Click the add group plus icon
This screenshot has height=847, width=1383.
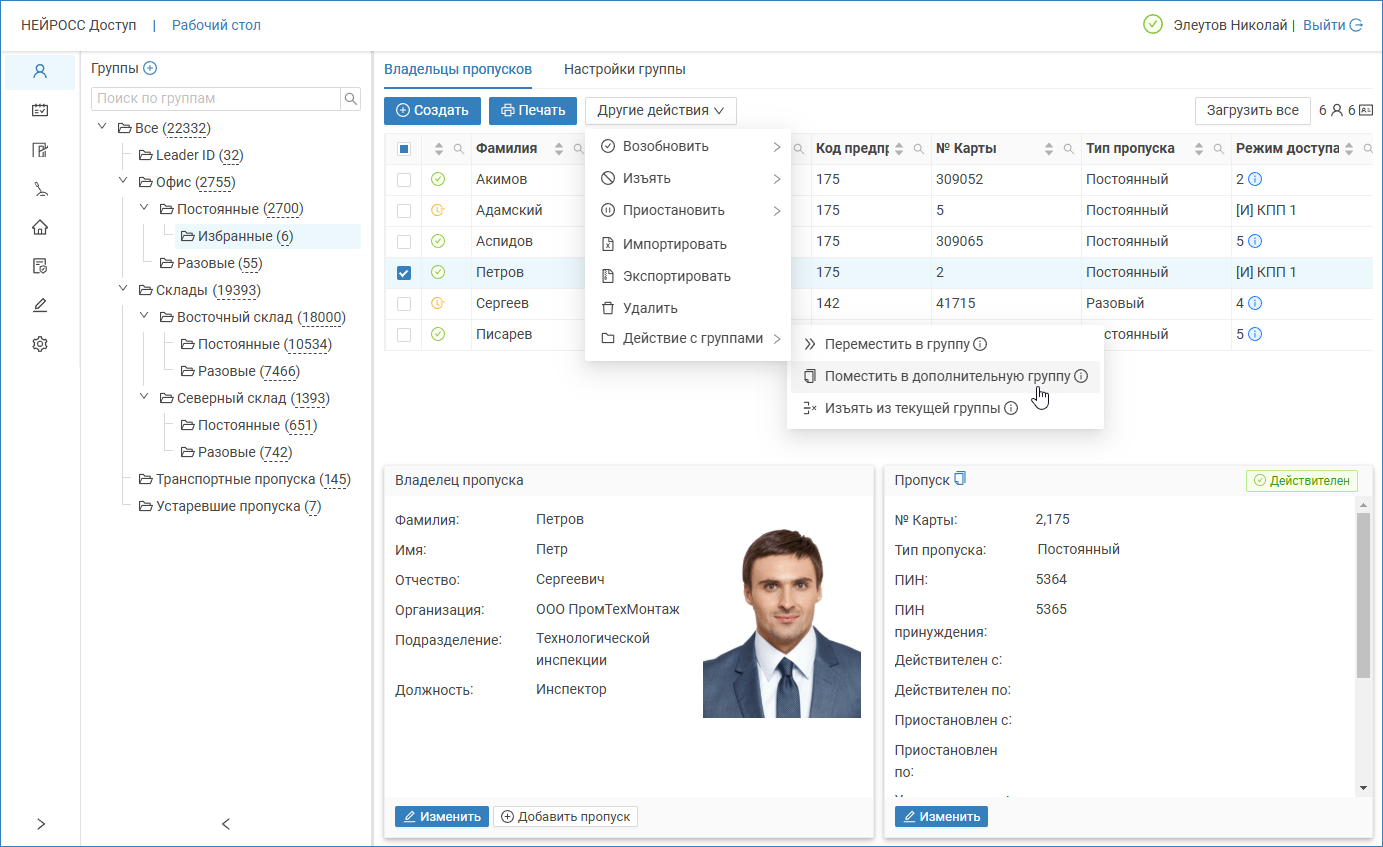coord(150,68)
